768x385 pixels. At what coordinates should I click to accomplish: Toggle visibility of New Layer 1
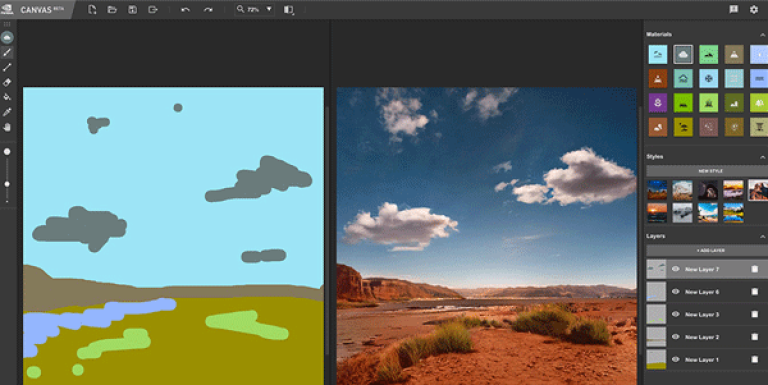pos(675,359)
